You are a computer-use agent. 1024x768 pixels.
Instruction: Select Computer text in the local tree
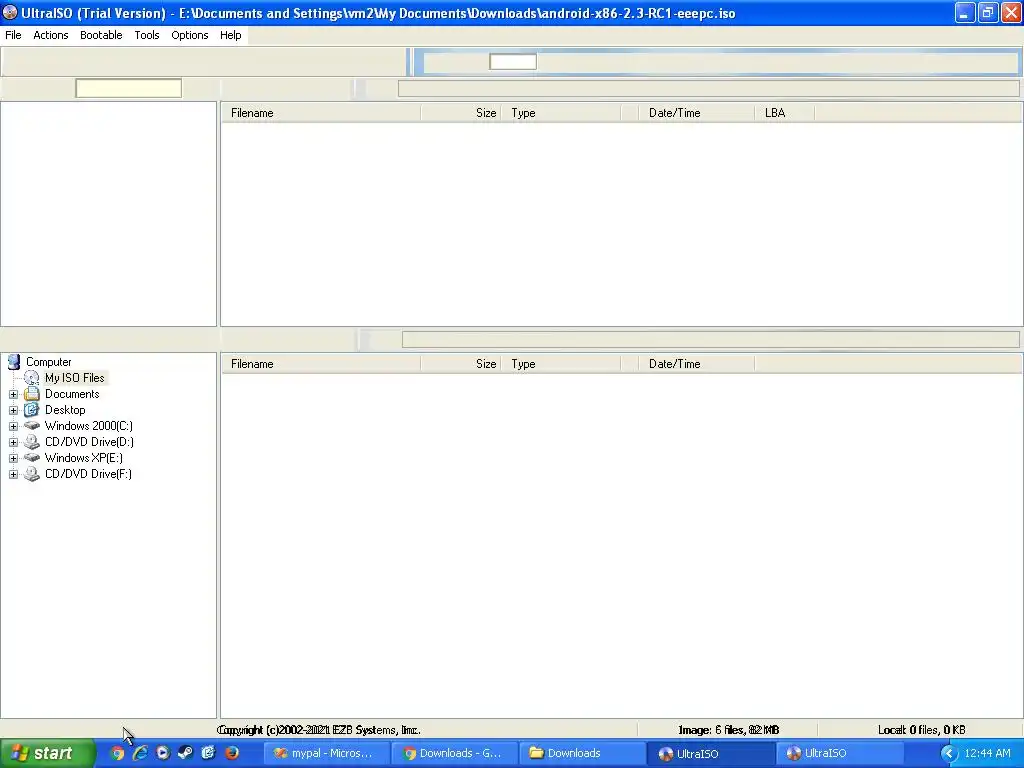(x=49, y=362)
